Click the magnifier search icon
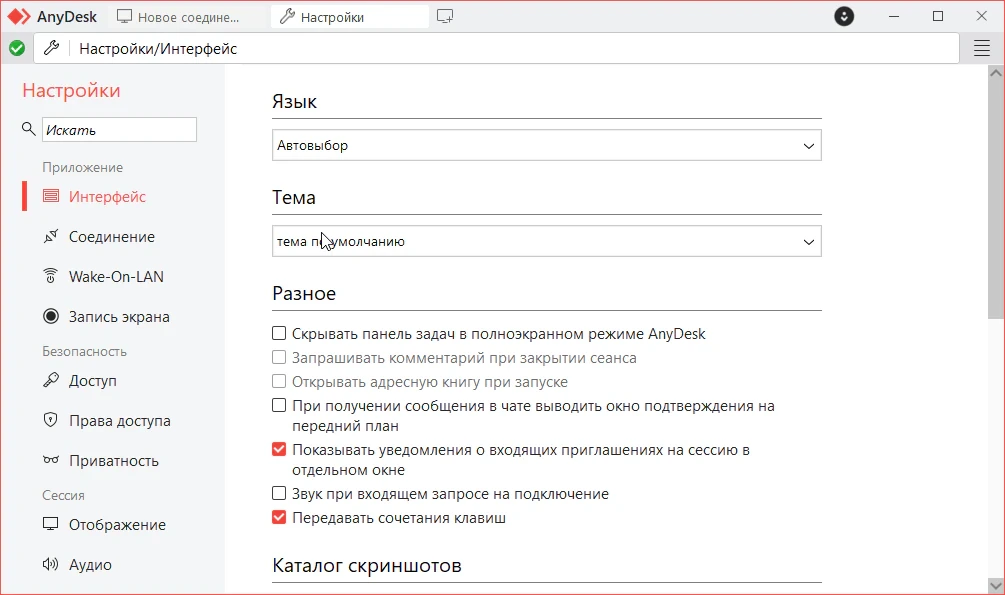This screenshot has height=595, width=1005. pyautogui.click(x=28, y=129)
